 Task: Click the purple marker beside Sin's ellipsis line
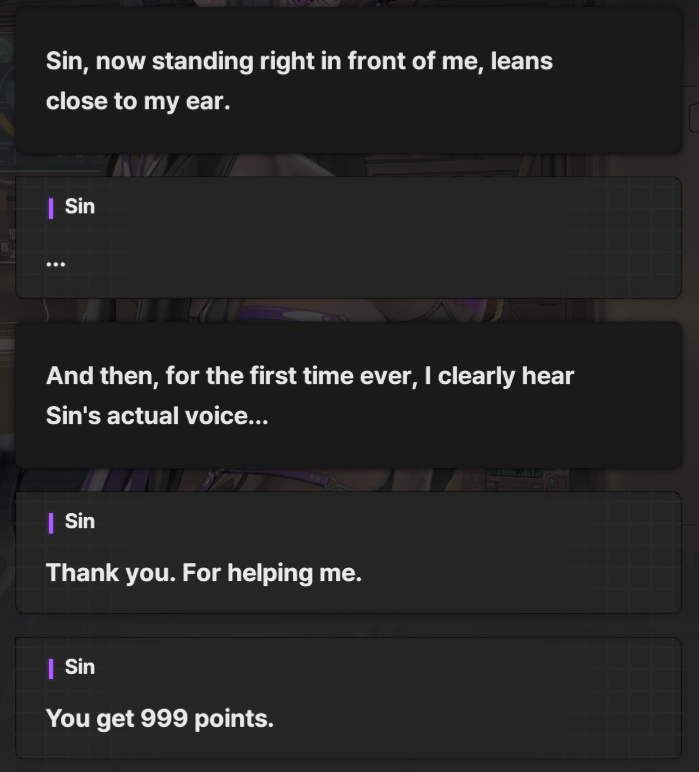pos(51,208)
